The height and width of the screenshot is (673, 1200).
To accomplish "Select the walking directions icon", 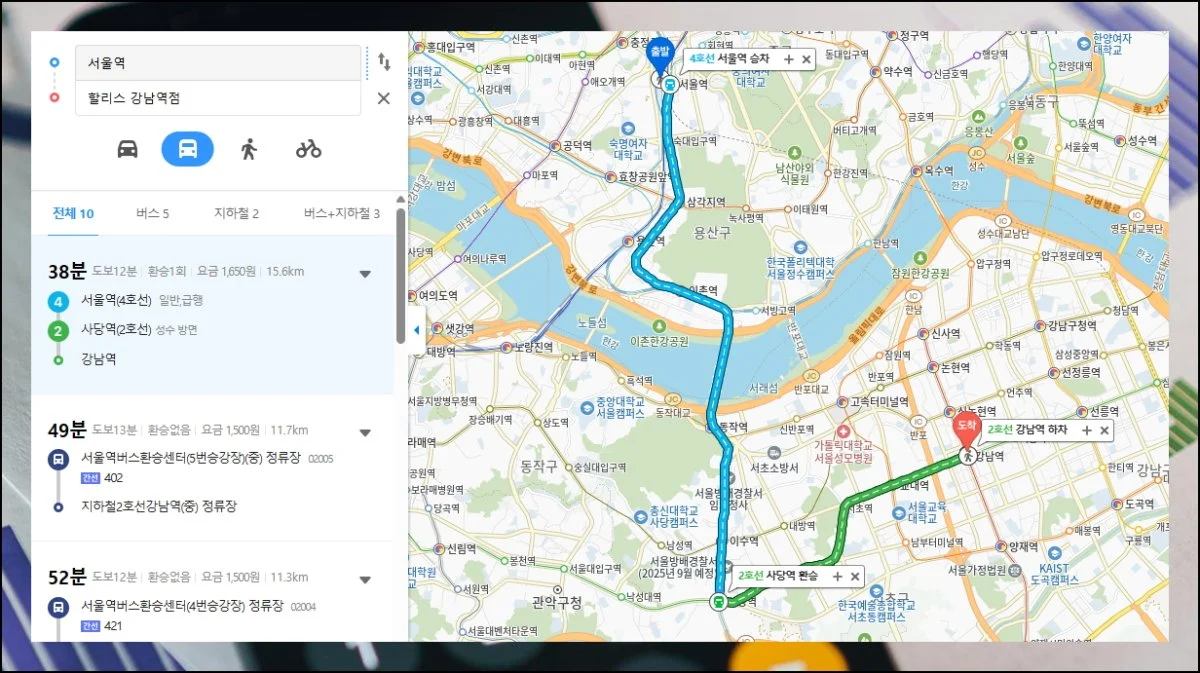I will (x=249, y=149).
